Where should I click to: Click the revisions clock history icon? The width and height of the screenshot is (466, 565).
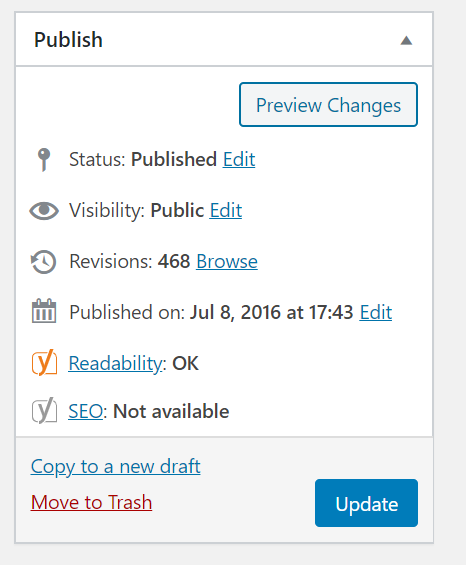[44, 262]
